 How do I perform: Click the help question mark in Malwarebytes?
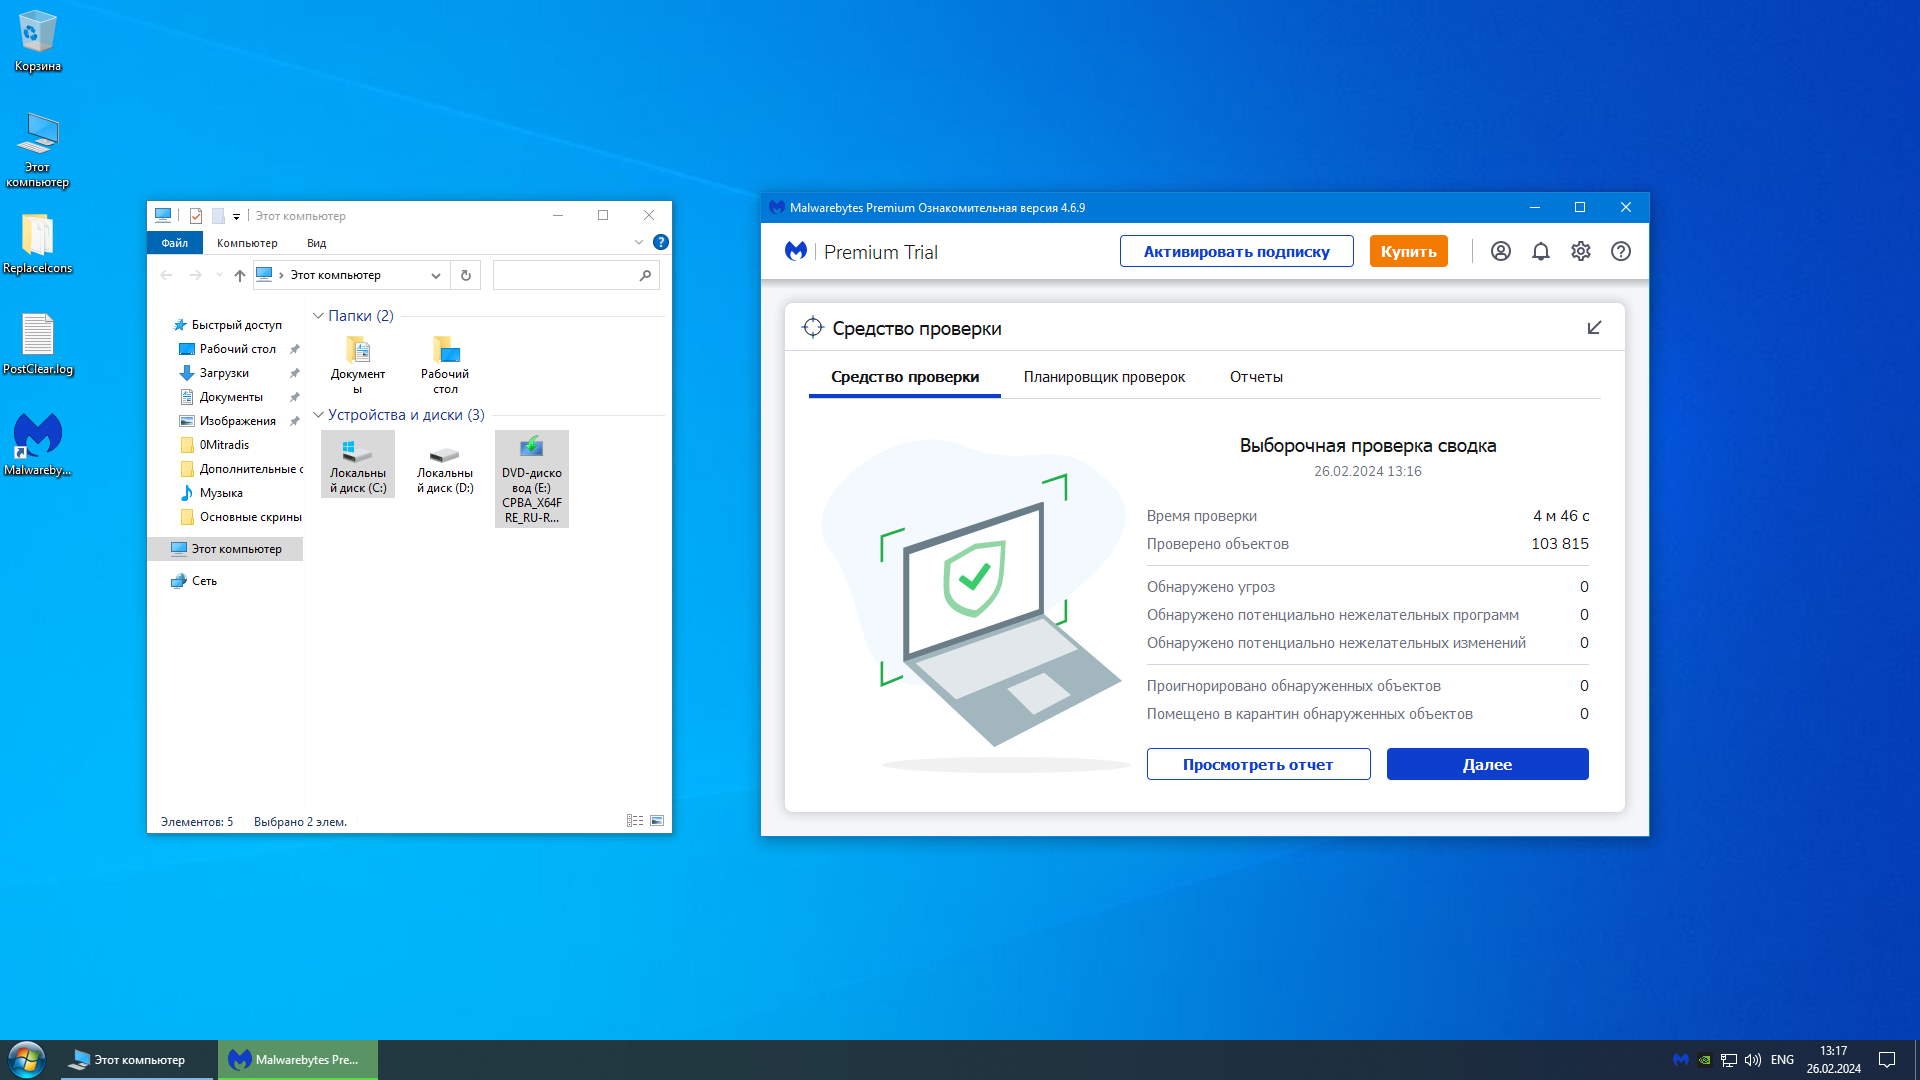(1620, 252)
